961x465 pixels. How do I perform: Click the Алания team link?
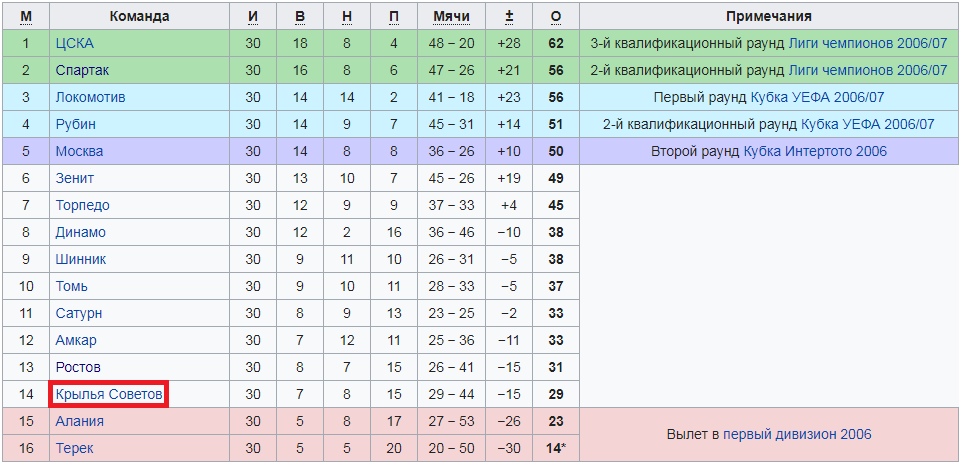tap(80, 422)
